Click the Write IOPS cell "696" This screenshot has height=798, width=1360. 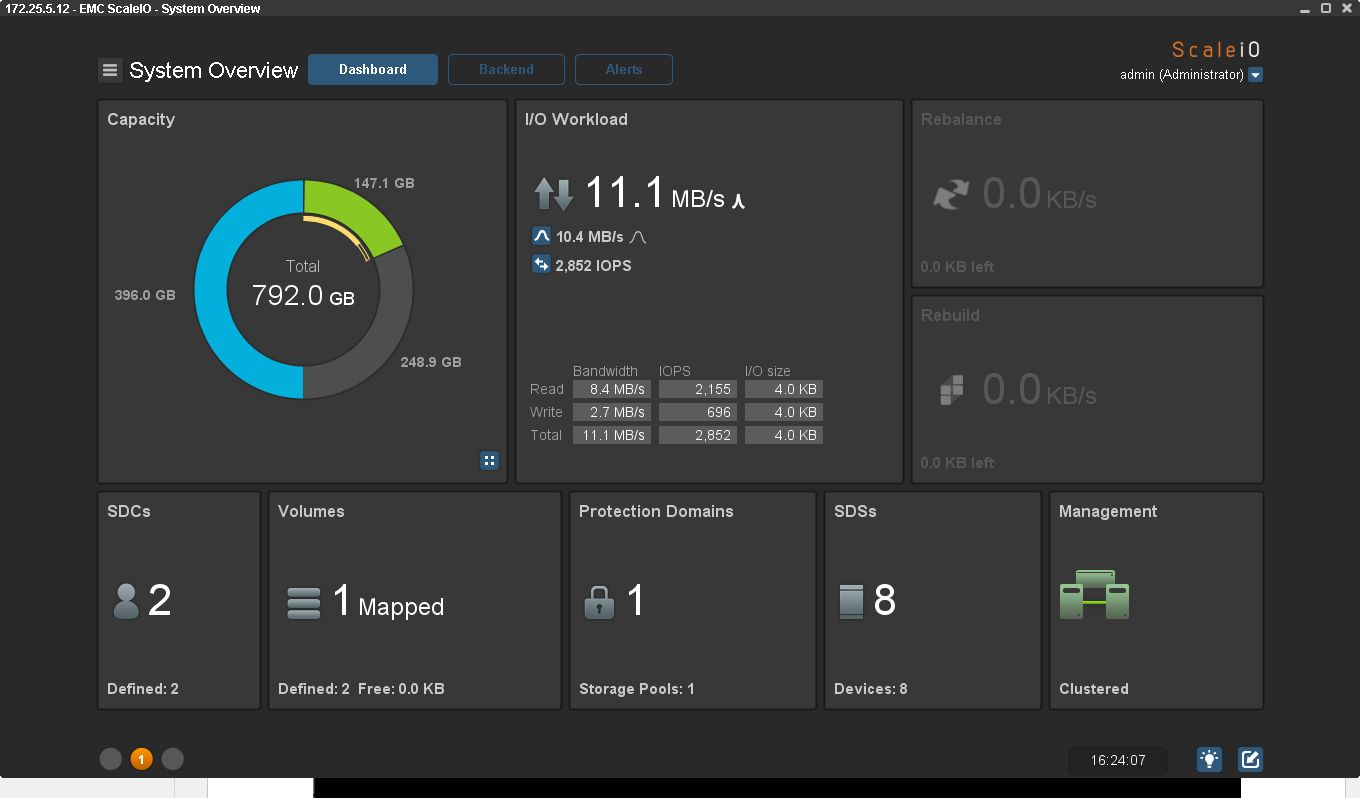tap(698, 413)
